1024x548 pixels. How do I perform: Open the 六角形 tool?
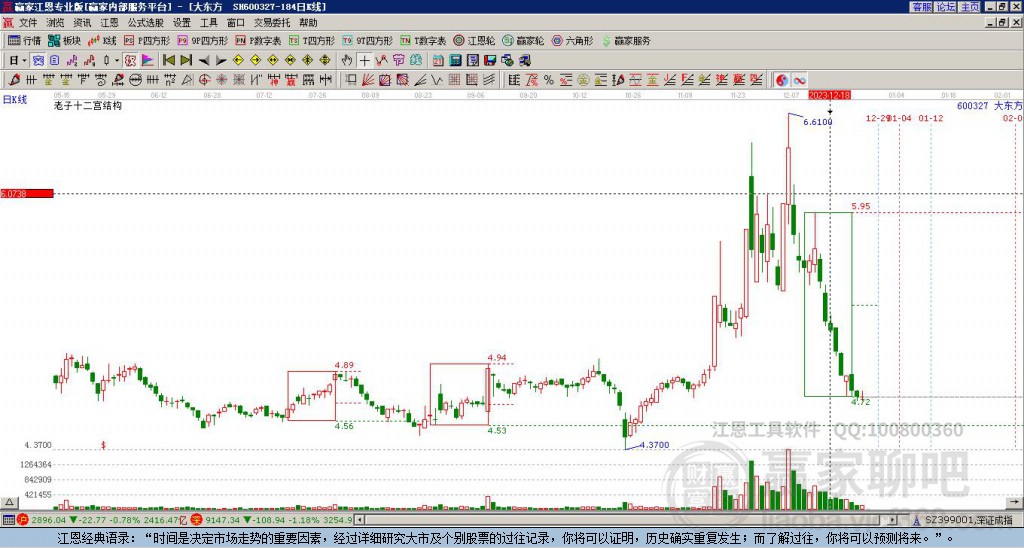(x=573, y=40)
